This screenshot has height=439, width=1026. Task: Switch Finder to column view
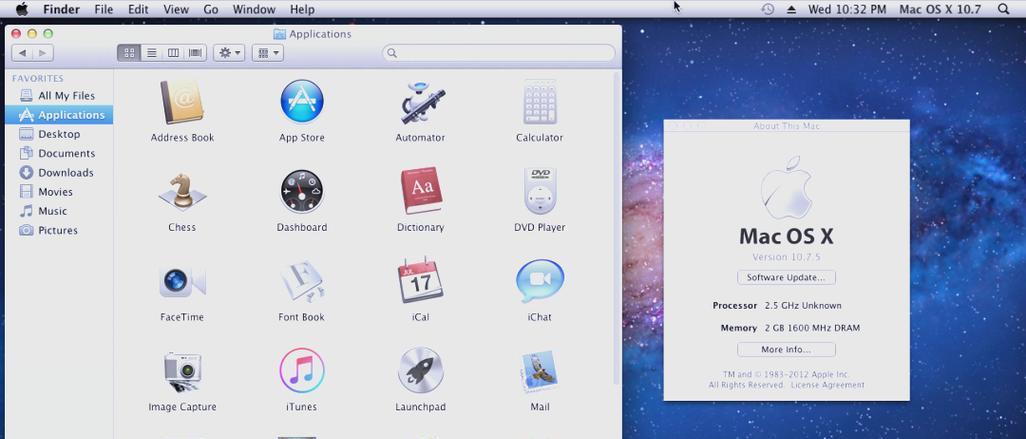pos(173,53)
